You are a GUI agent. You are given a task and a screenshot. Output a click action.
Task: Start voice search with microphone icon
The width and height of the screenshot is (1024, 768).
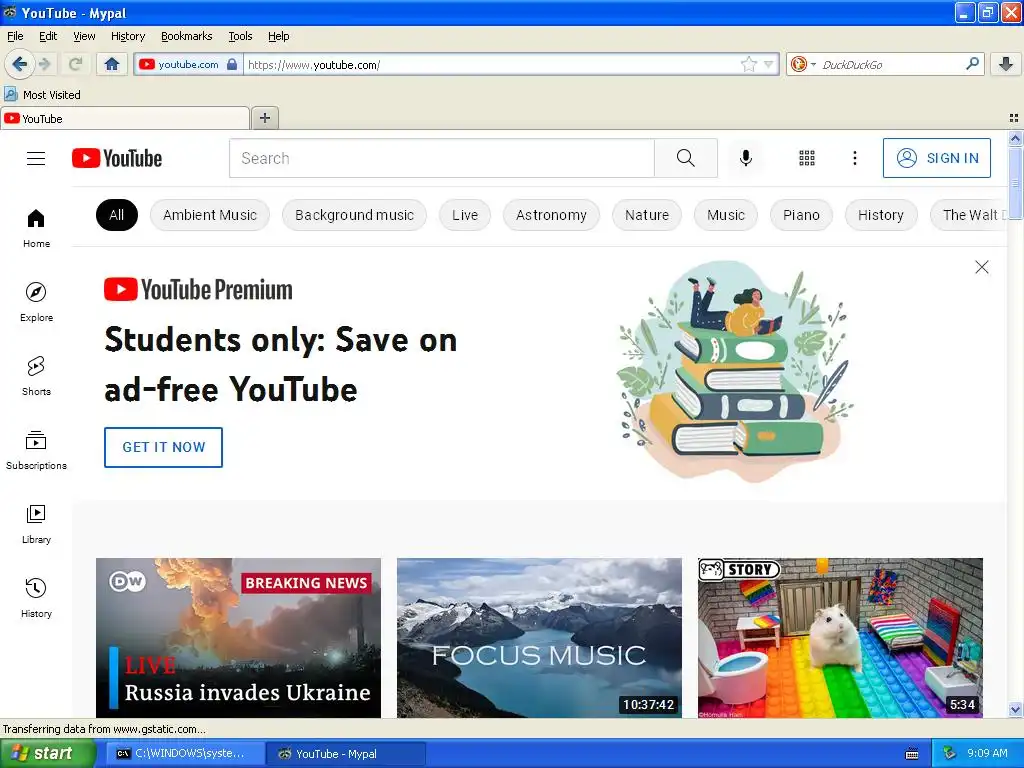tap(746, 158)
